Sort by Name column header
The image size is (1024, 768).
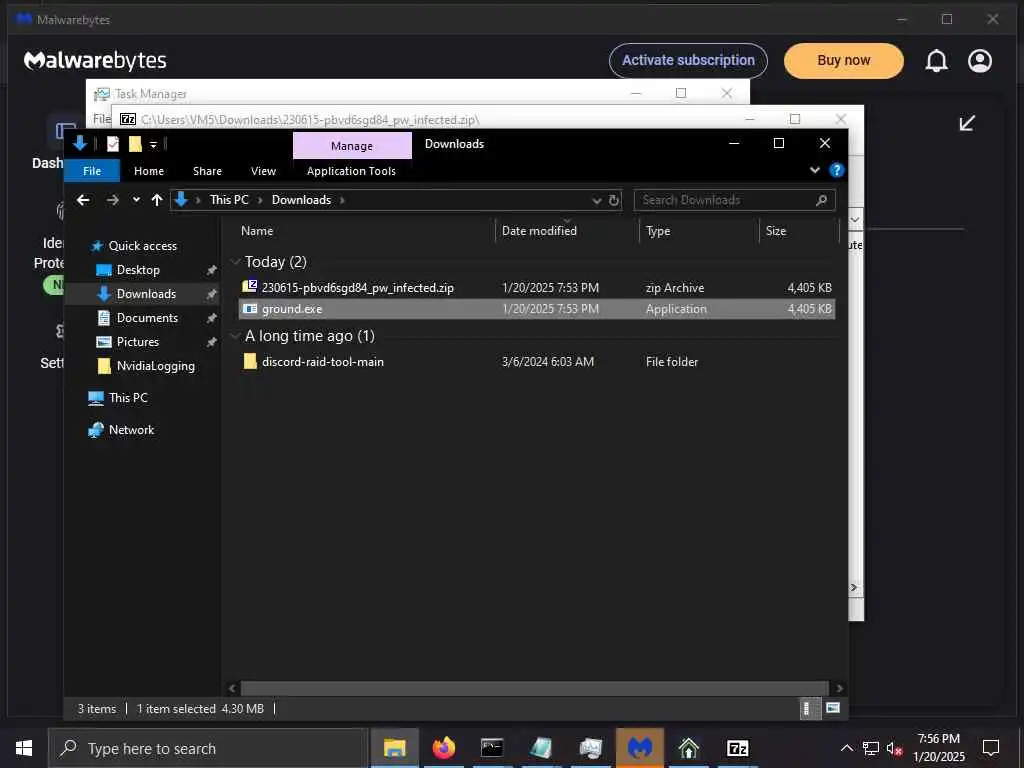pos(257,231)
